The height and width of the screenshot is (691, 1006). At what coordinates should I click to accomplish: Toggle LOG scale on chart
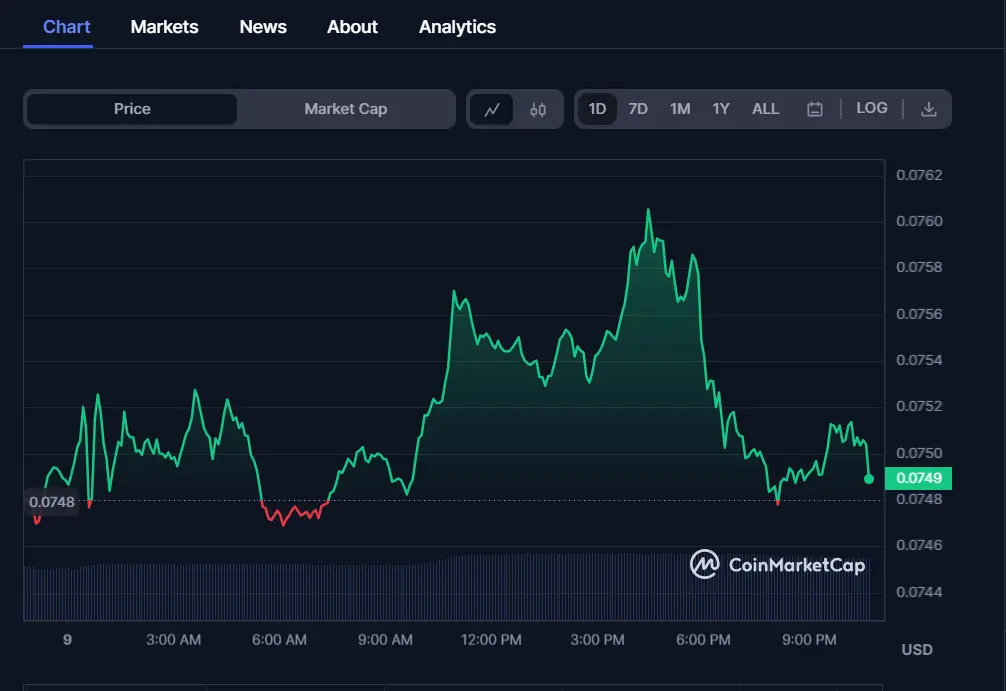[x=871, y=108]
